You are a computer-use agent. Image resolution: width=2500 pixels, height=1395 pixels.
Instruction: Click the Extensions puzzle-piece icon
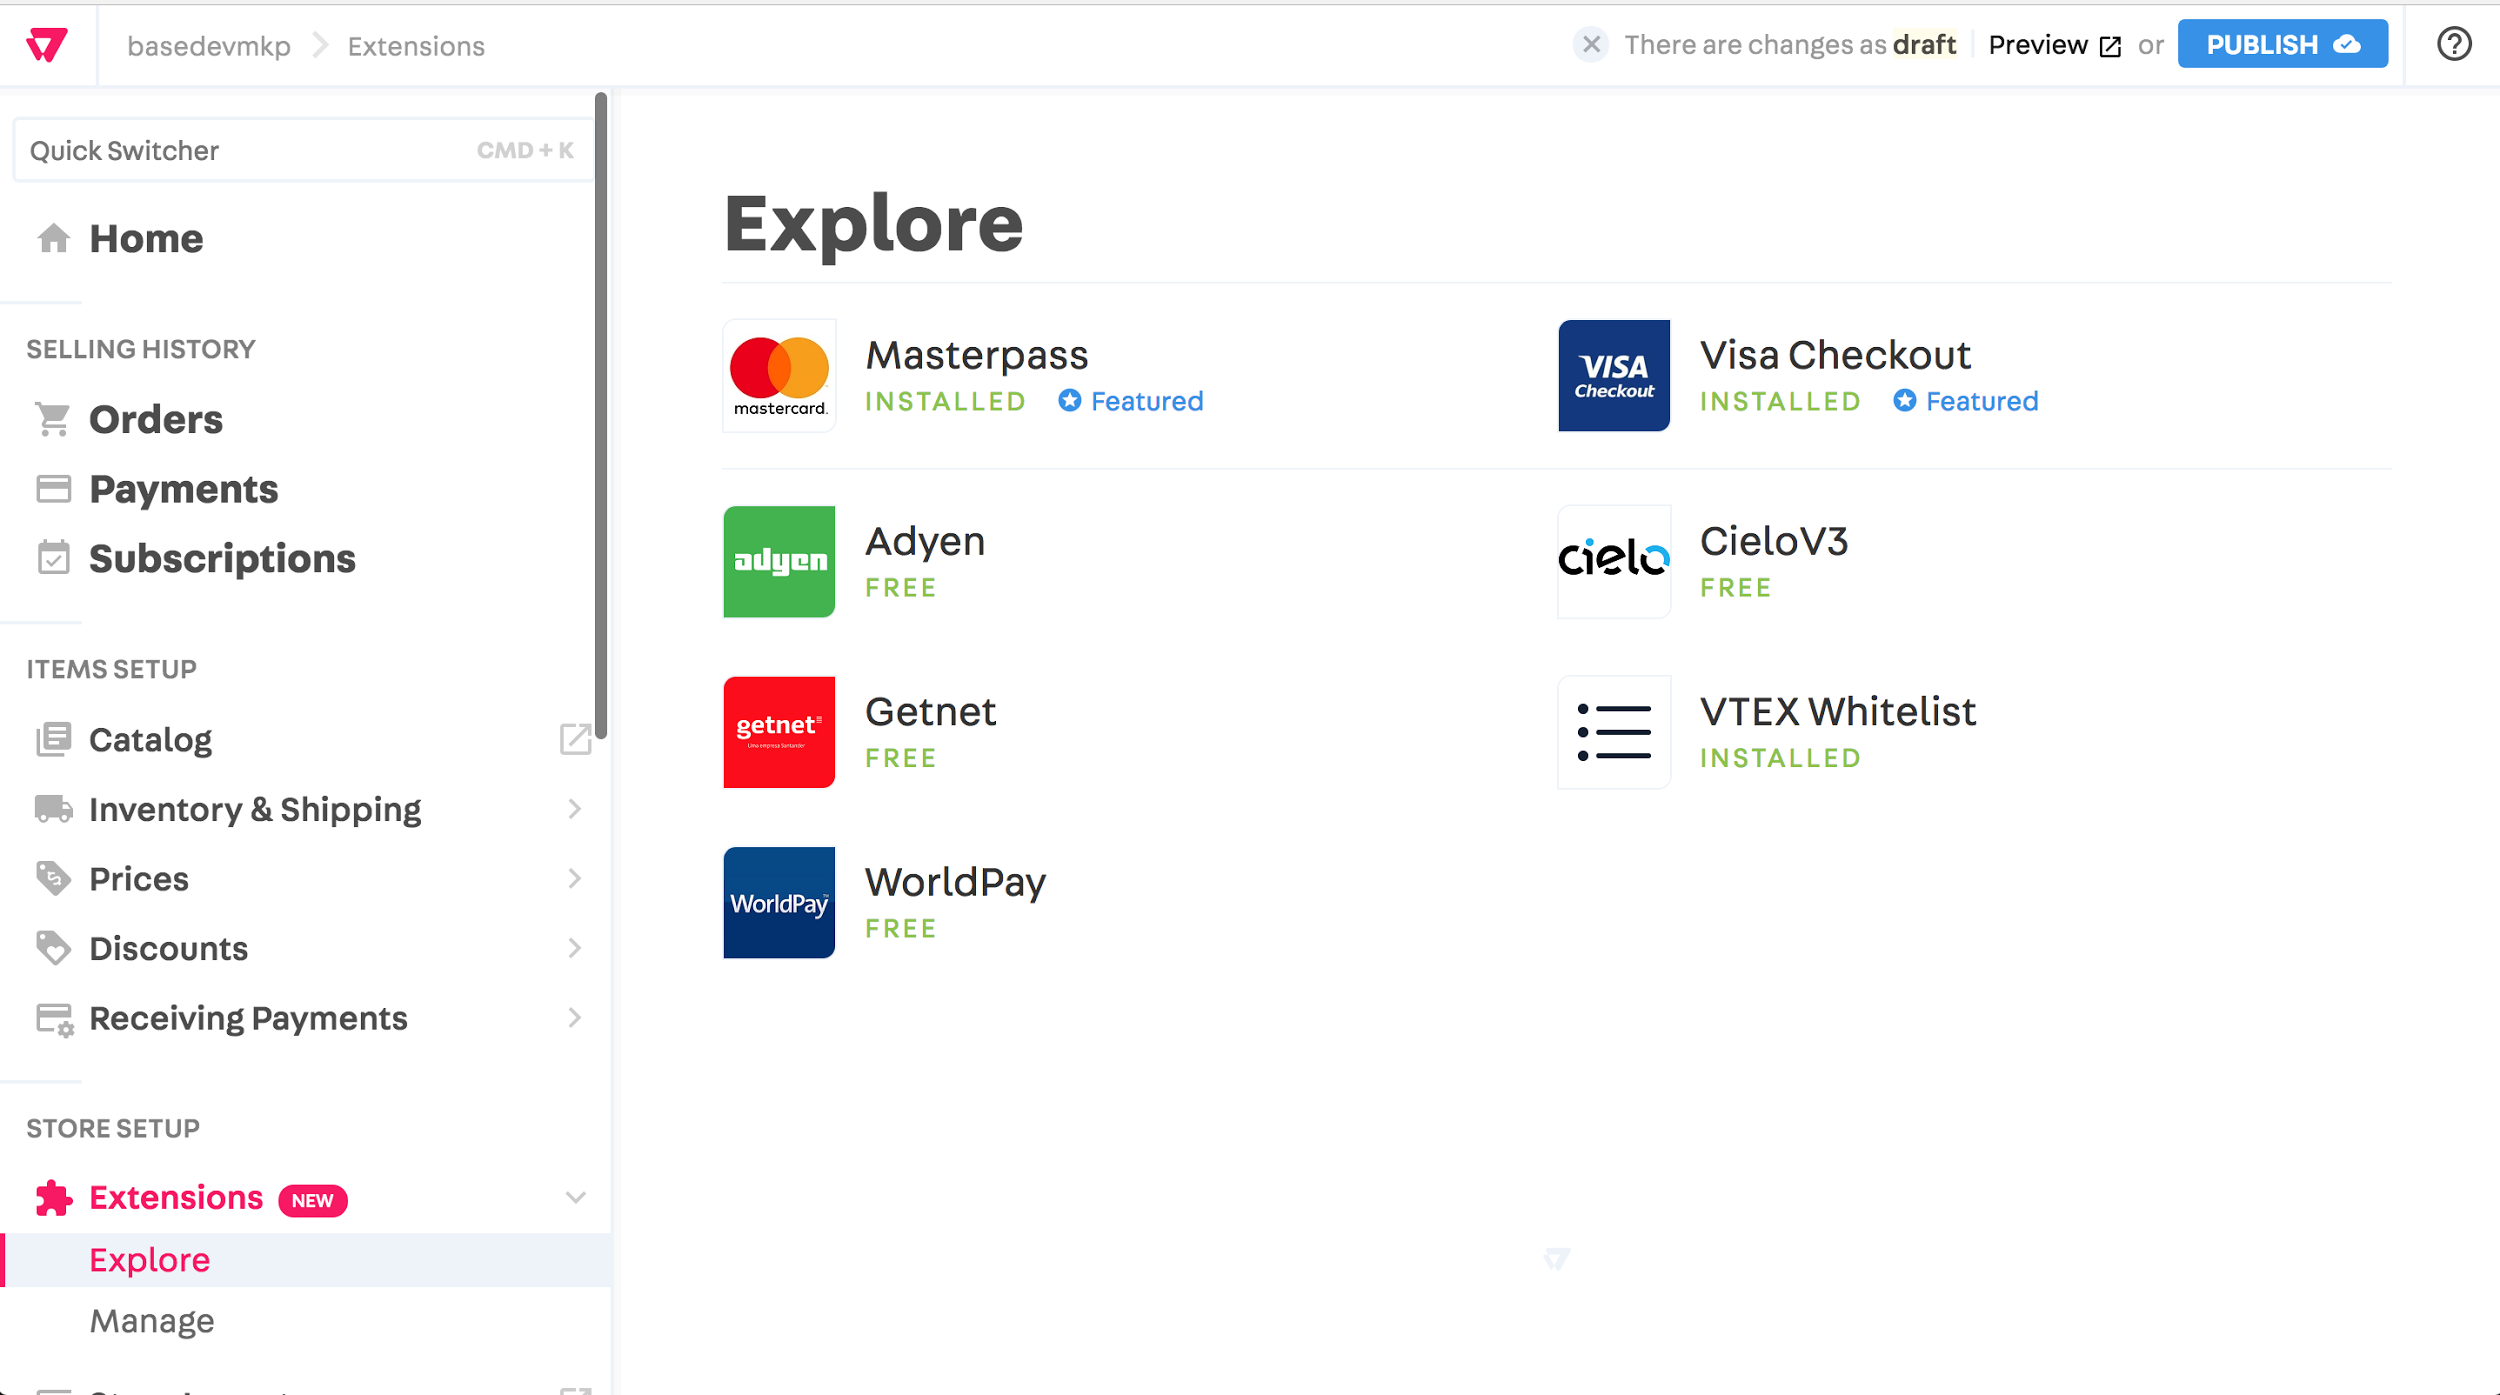coord(53,1197)
